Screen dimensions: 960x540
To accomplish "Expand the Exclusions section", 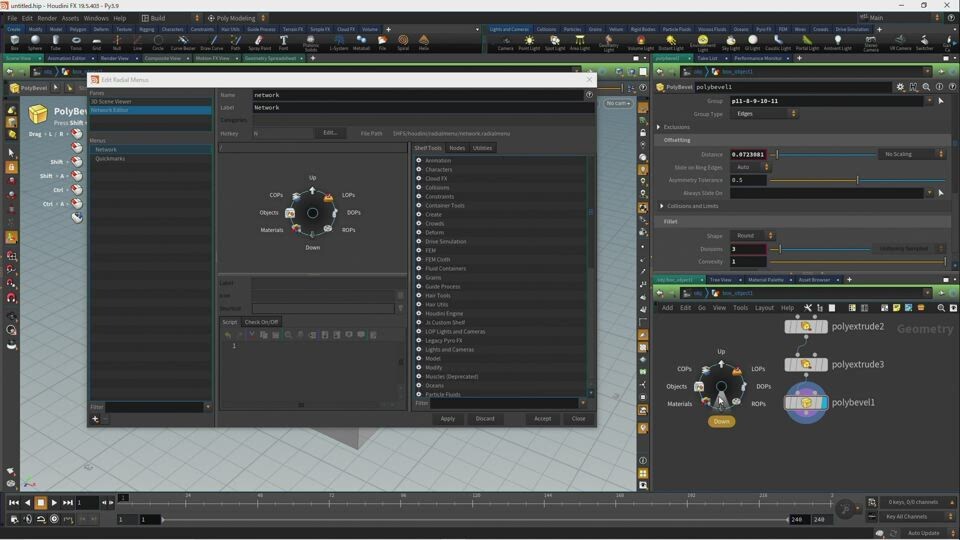I will click(x=659, y=127).
